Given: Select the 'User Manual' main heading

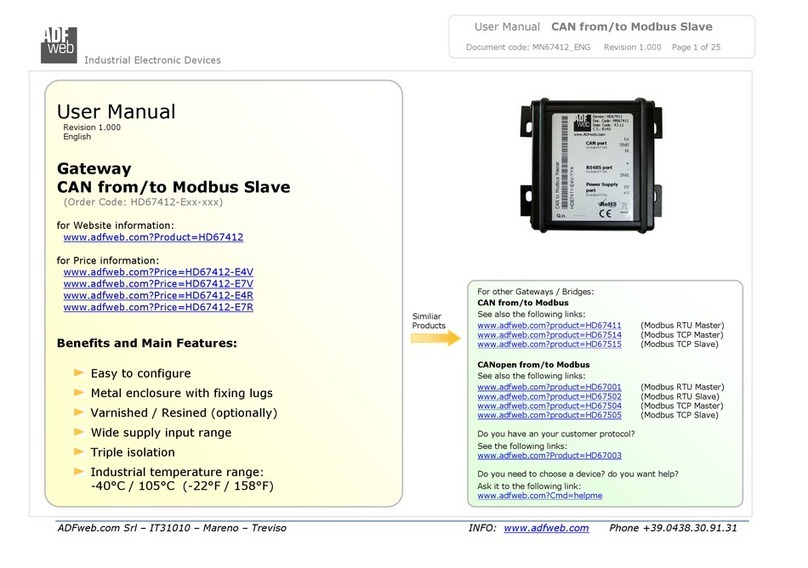Looking at the screenshot, I should 116,111.
